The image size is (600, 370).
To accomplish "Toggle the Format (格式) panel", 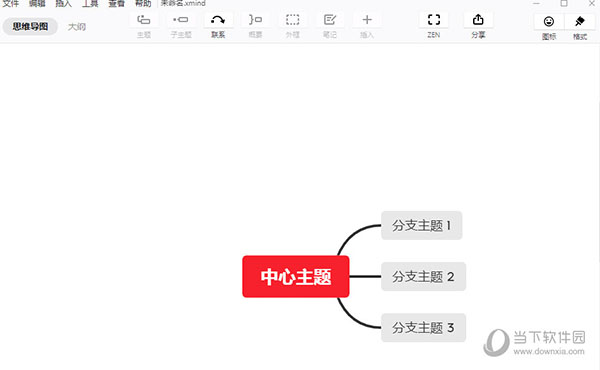I will [580, 22].
